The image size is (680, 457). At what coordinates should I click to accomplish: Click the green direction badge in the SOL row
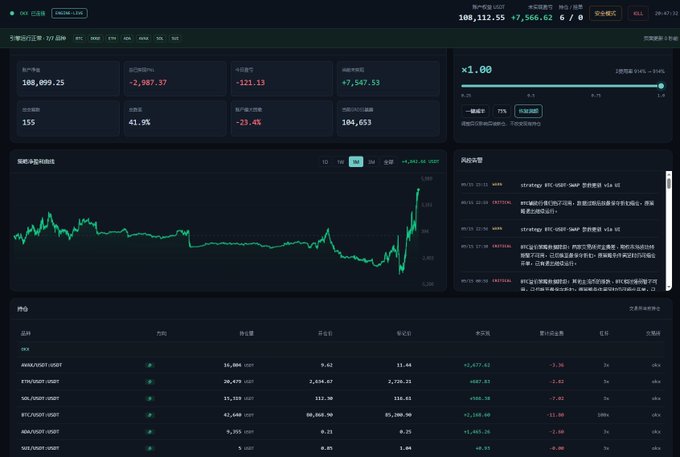point(150,398)
